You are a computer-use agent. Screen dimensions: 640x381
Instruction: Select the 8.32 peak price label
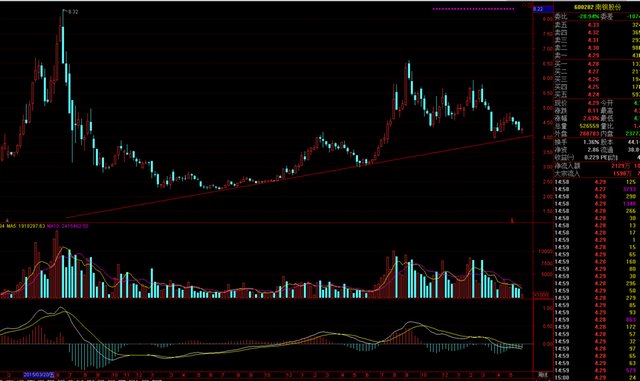73,12
